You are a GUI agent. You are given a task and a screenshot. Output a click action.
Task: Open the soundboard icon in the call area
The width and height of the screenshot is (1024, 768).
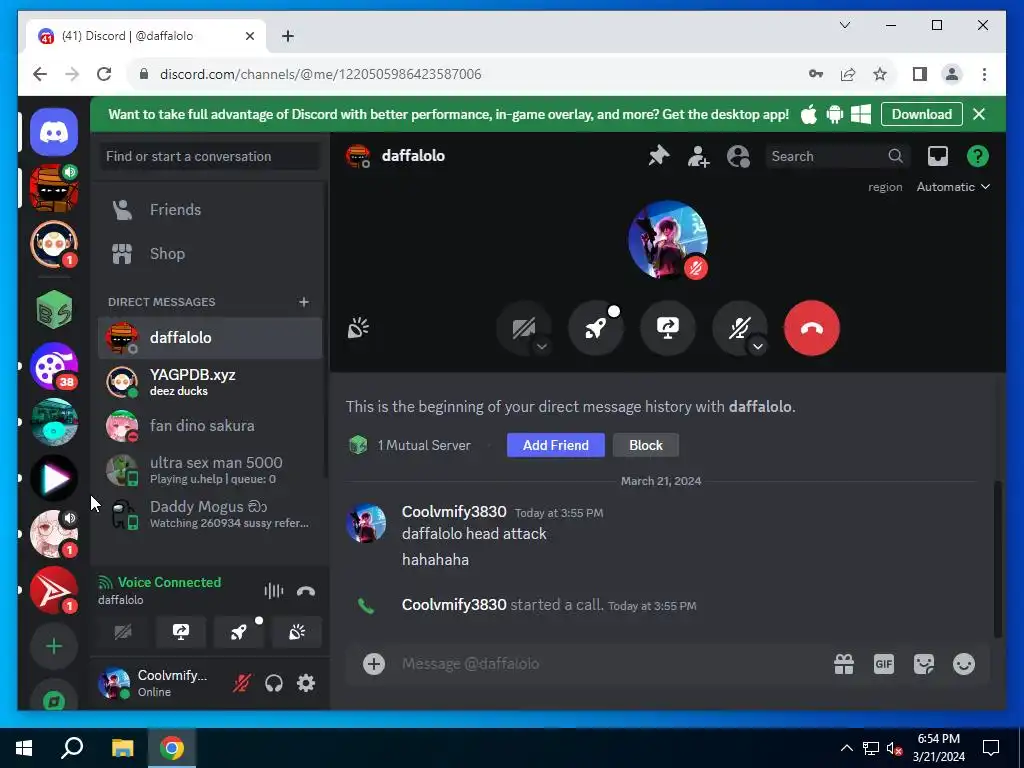[358, 328]
